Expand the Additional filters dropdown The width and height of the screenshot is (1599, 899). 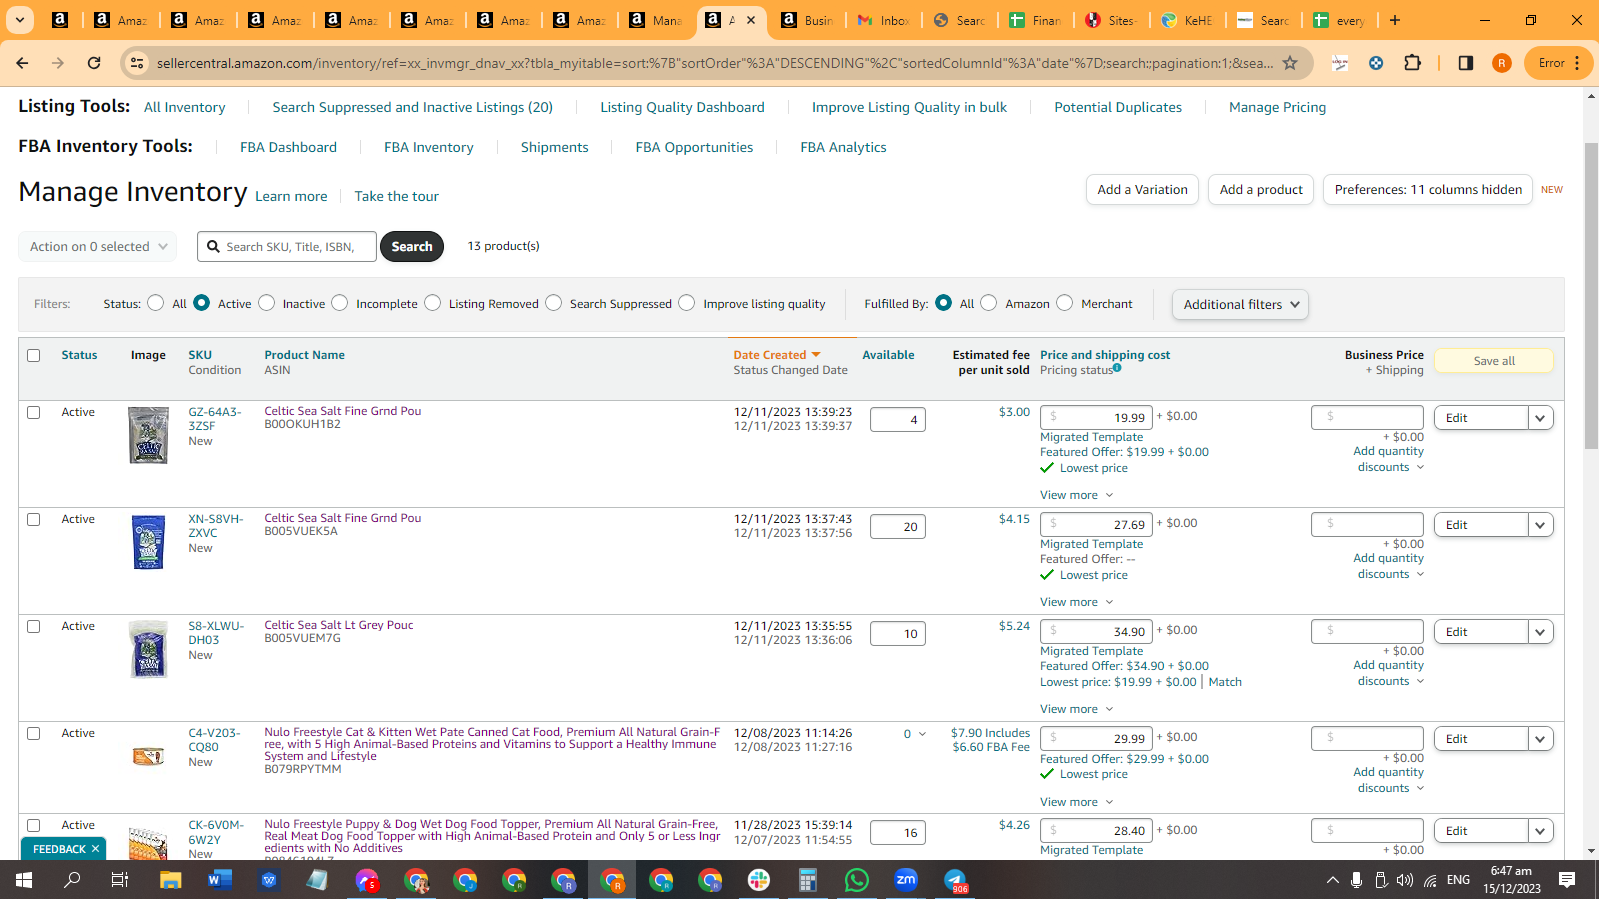pyautogui.click(x=1240, y=304)
